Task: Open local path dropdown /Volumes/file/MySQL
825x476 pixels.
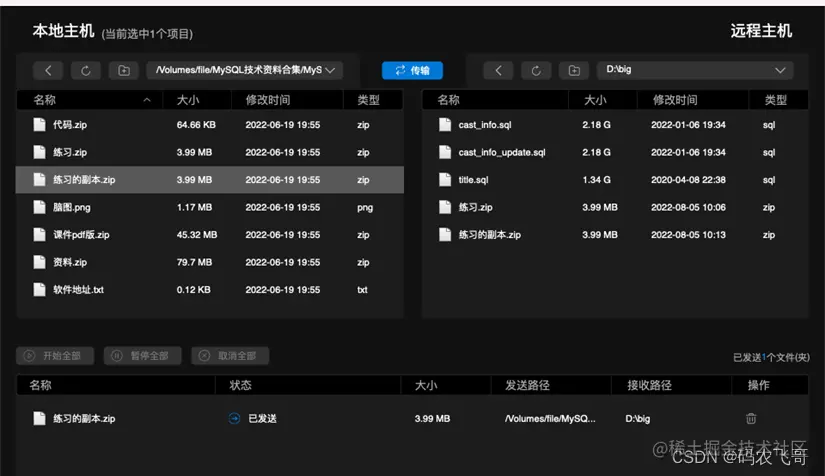Action: (245, 70)
